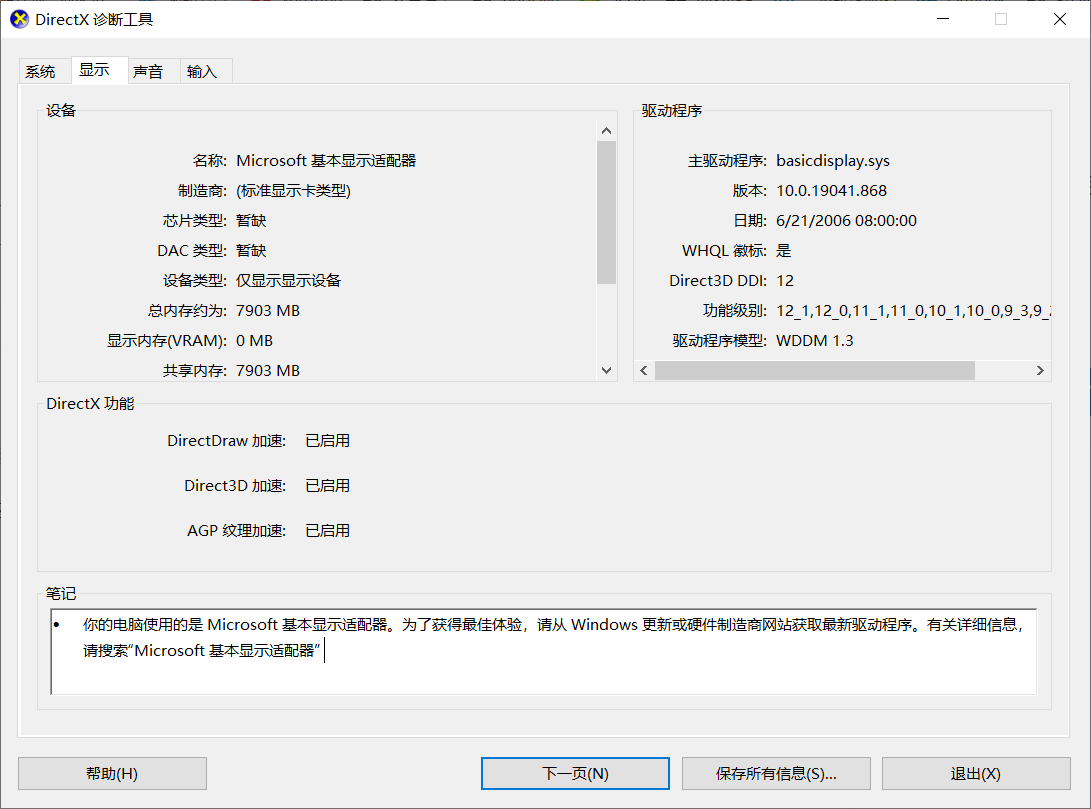
Task: Click driver panel scroll left arrow
Action: point(644,371)
